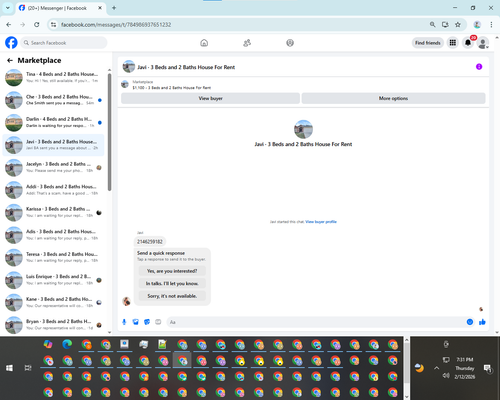Show hidden system tray icons chevron

pos(436,368)
